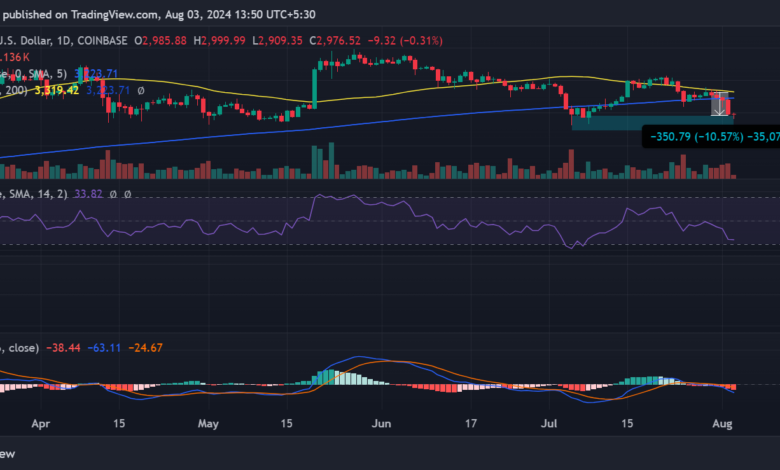Click the closing price C2,976.52 in legend
Viewport: 780px width, 470px height.
(344, 40)
